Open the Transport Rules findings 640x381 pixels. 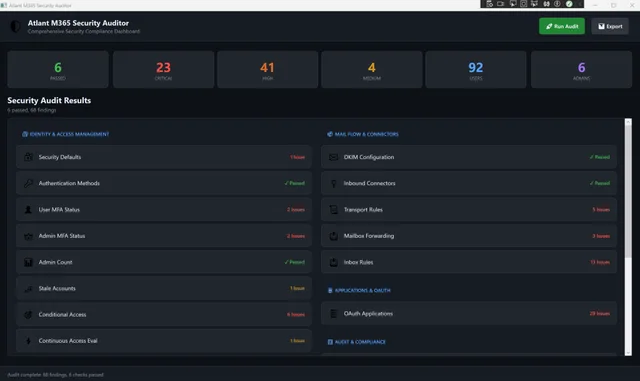(469, 209)
